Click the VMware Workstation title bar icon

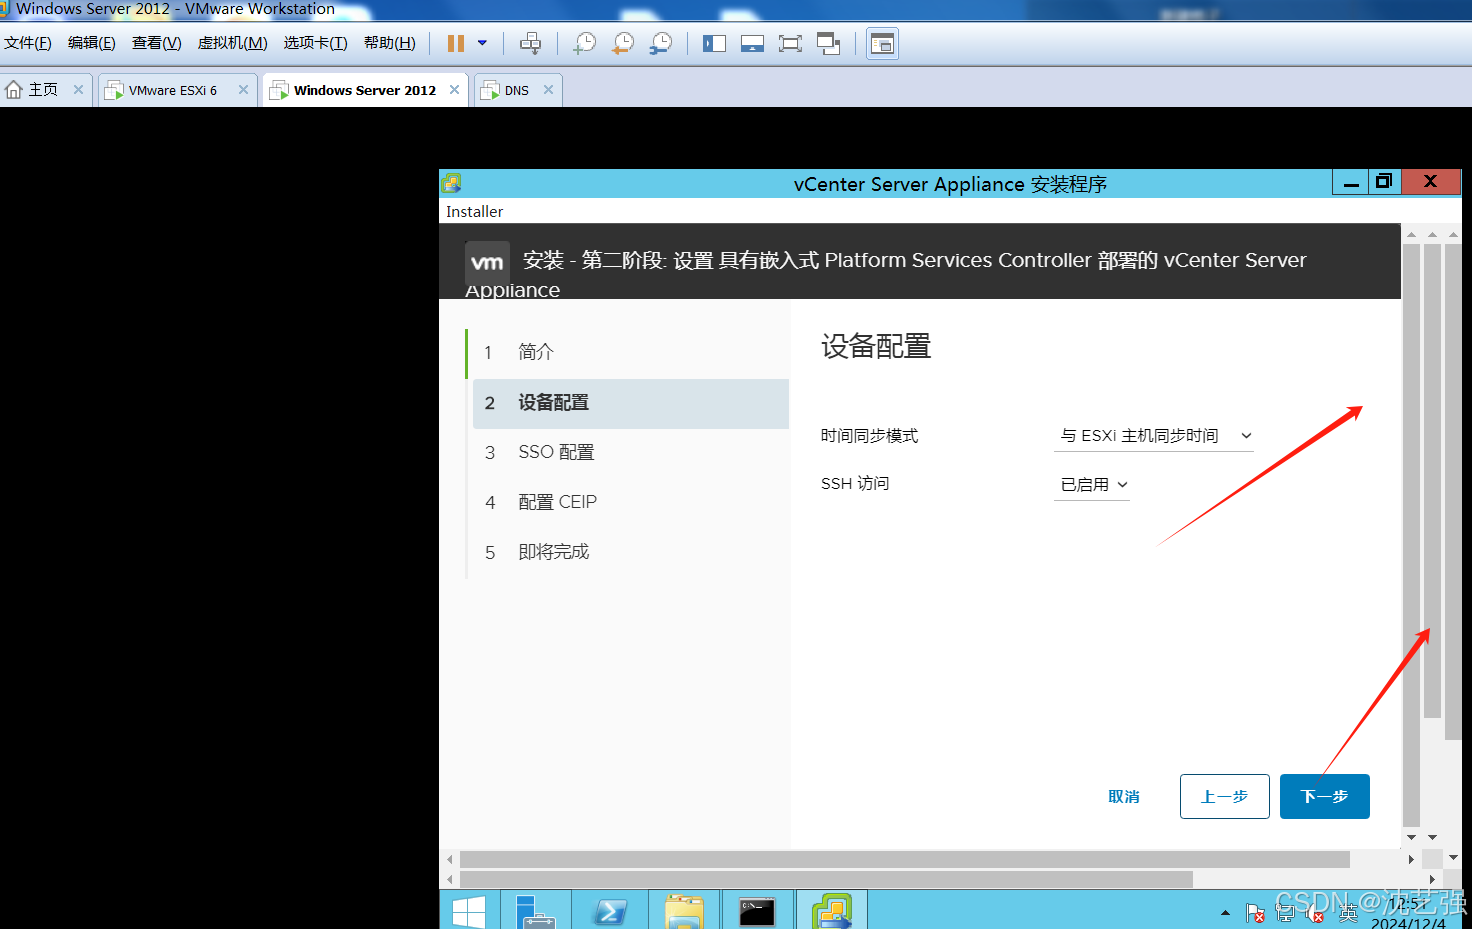5,9
